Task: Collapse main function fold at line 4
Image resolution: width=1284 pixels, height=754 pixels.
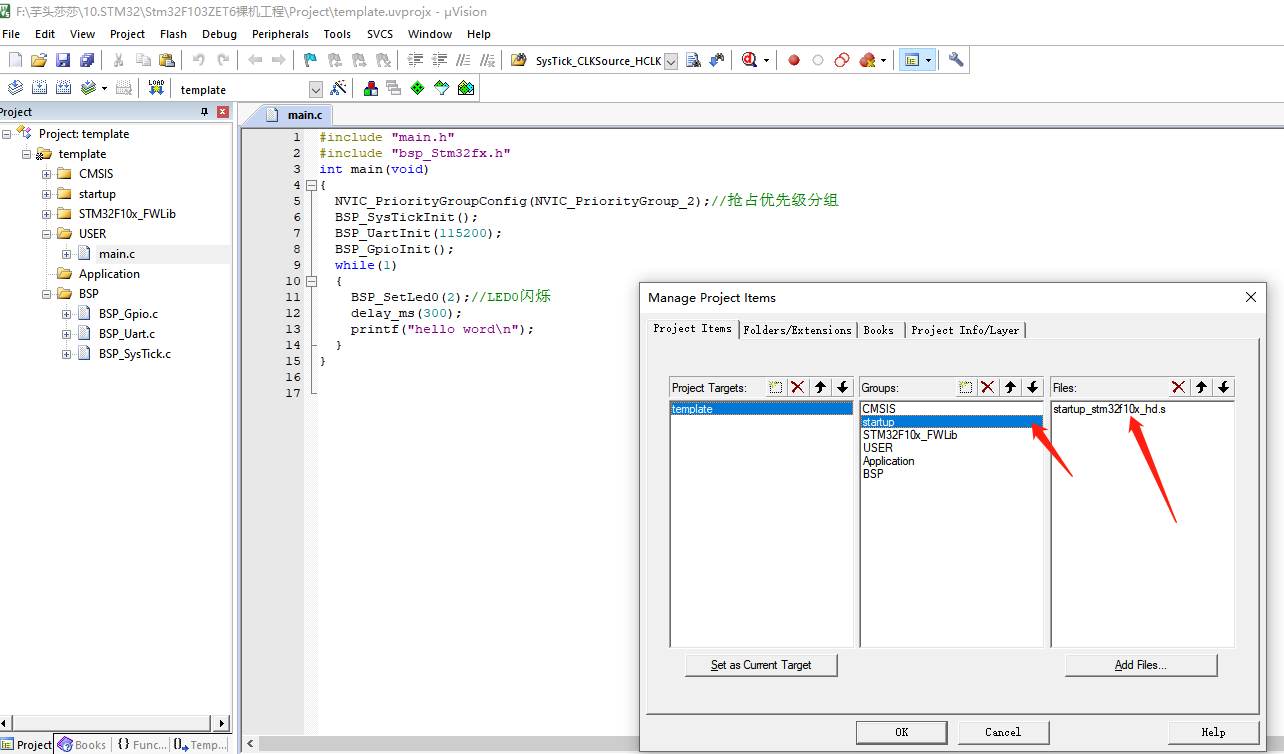Action: (311, 185)
